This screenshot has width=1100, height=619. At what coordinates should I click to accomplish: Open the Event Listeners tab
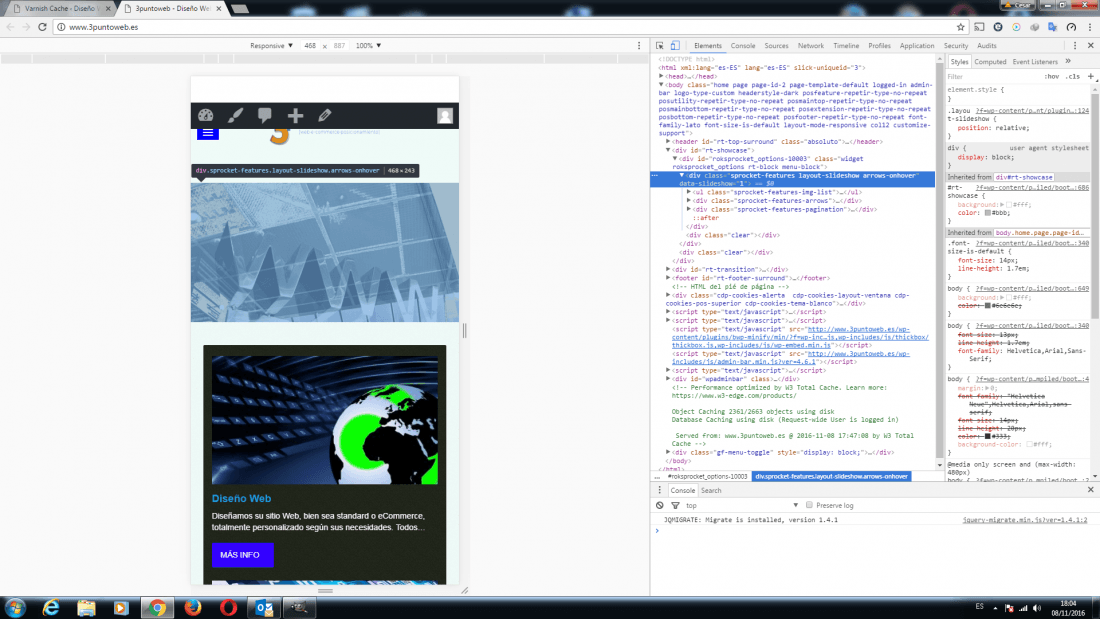[1035, 62]
